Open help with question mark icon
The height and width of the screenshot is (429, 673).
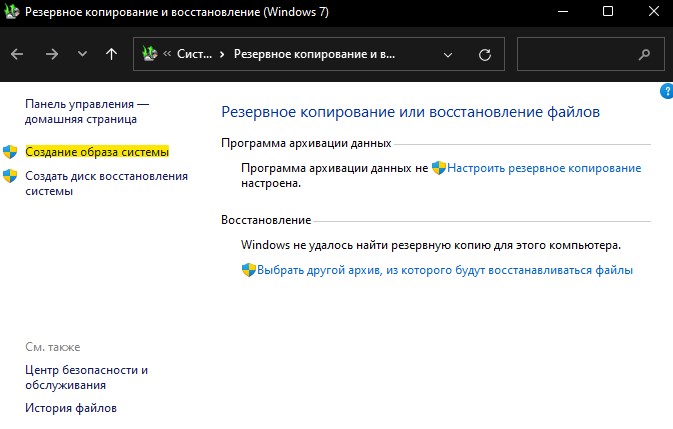click(x=667, y=91)
